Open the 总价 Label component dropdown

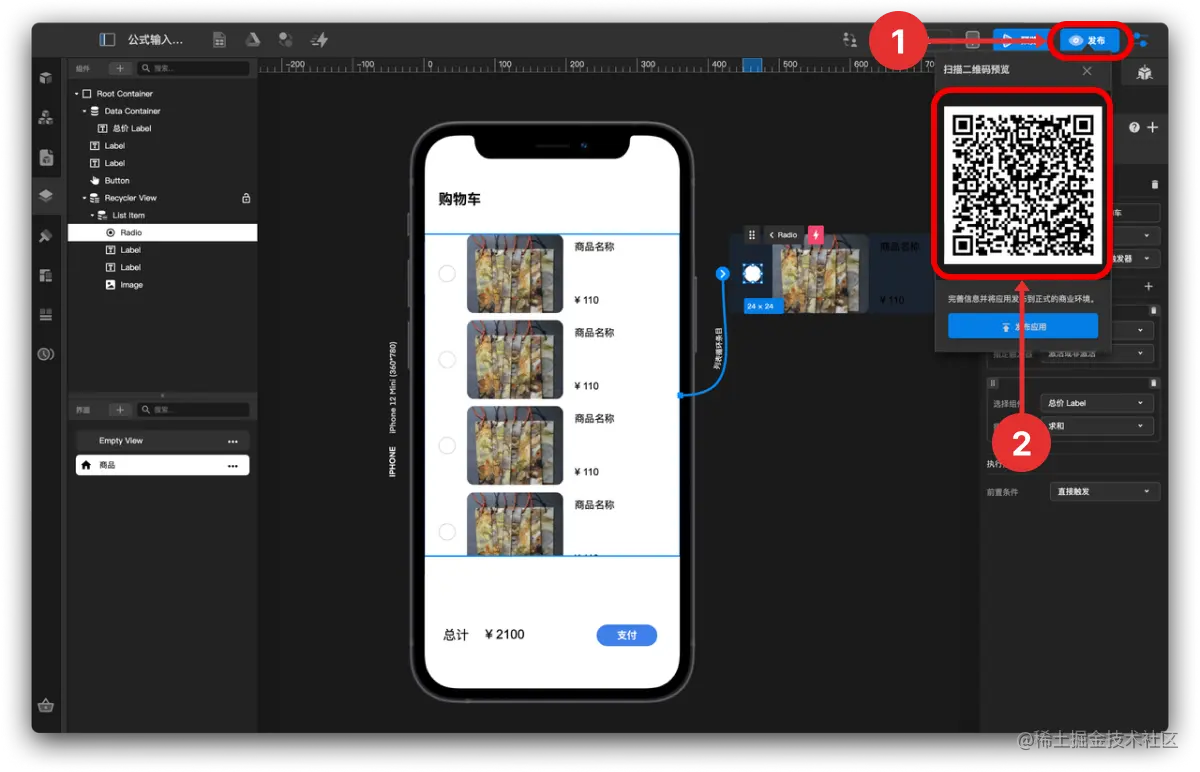point(1097,403)
